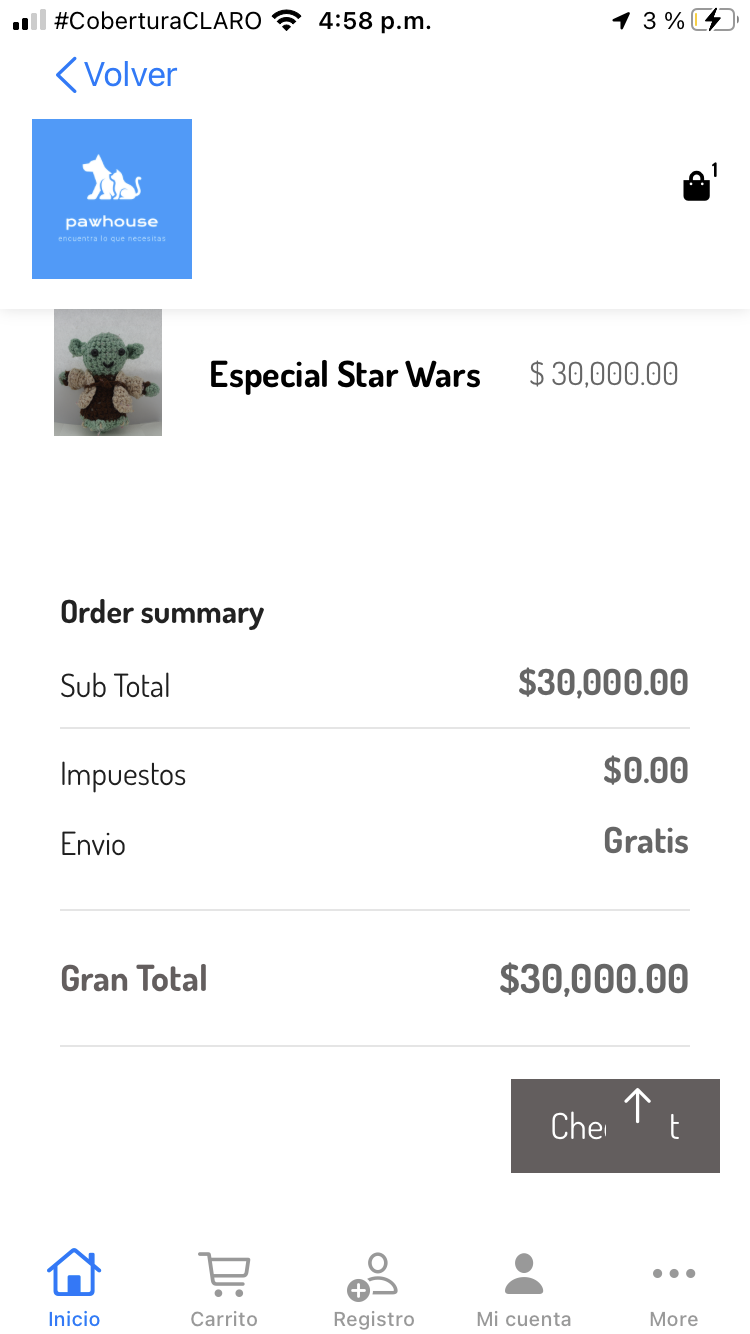This screenshot has width=750, height=1334.
Task: Tap the More three-dots icon
Action: pyautogui.click(x=673, y=1274)
